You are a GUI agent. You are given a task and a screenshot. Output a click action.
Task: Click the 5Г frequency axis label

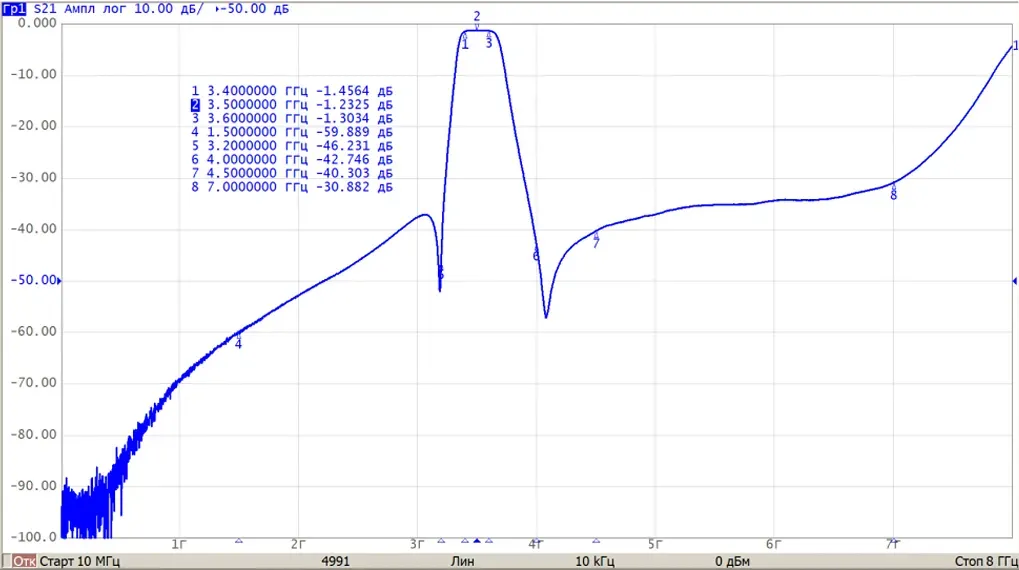[x=654, y=545]
